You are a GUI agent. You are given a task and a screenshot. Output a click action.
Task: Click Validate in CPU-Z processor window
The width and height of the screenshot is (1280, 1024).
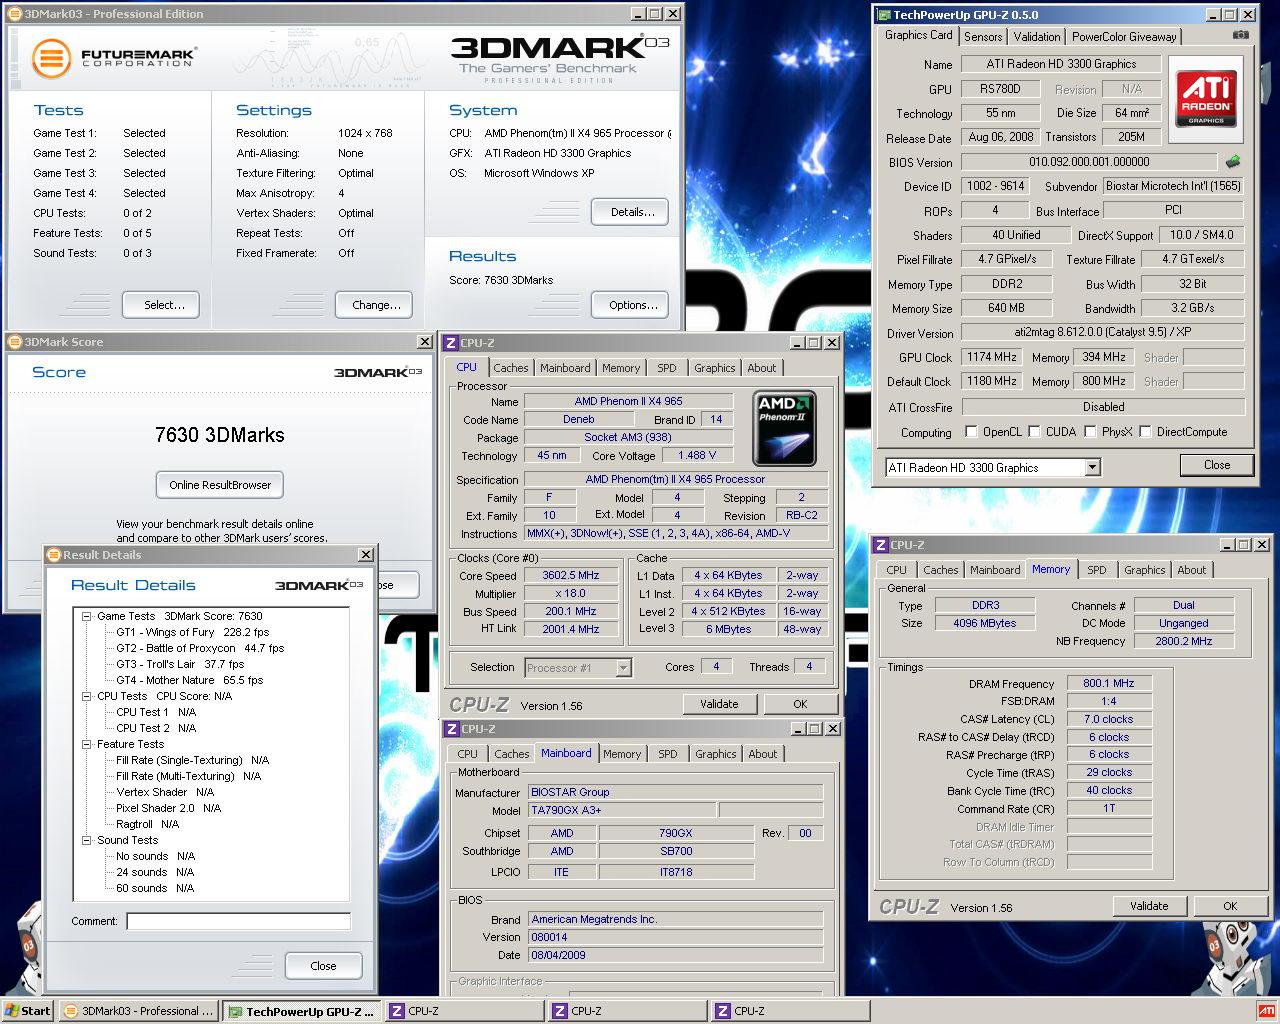719,704
